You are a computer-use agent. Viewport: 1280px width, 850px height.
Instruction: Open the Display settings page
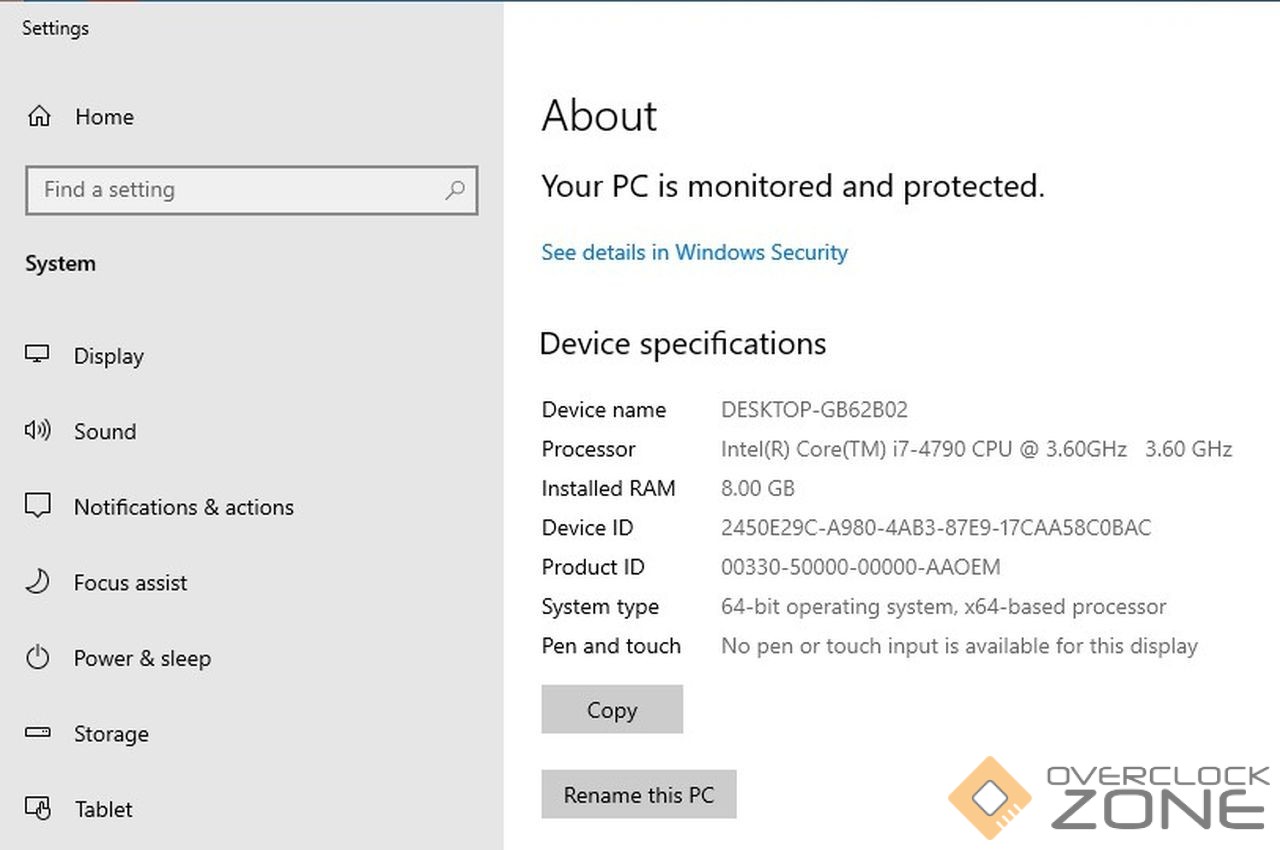(108, 356)
